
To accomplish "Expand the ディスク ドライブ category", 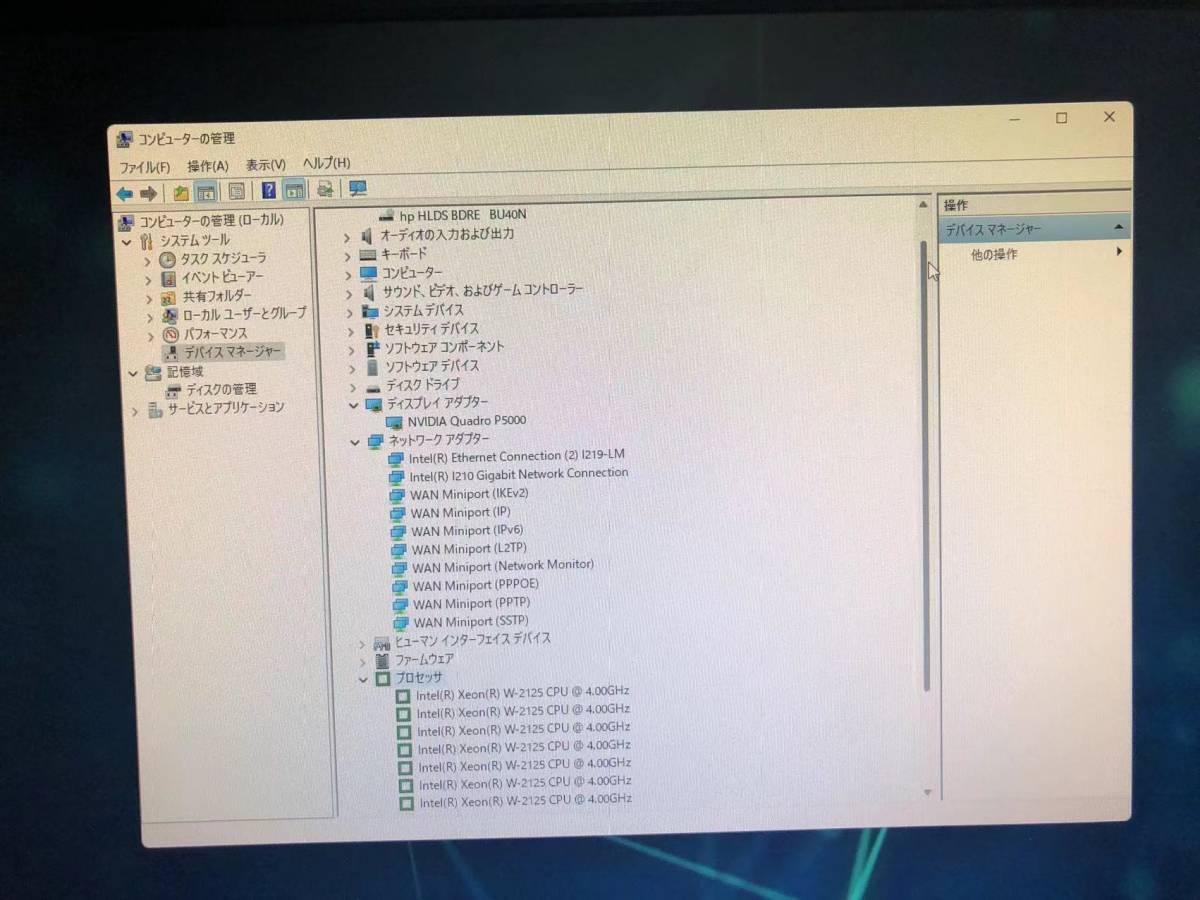I will coord(352,387).
